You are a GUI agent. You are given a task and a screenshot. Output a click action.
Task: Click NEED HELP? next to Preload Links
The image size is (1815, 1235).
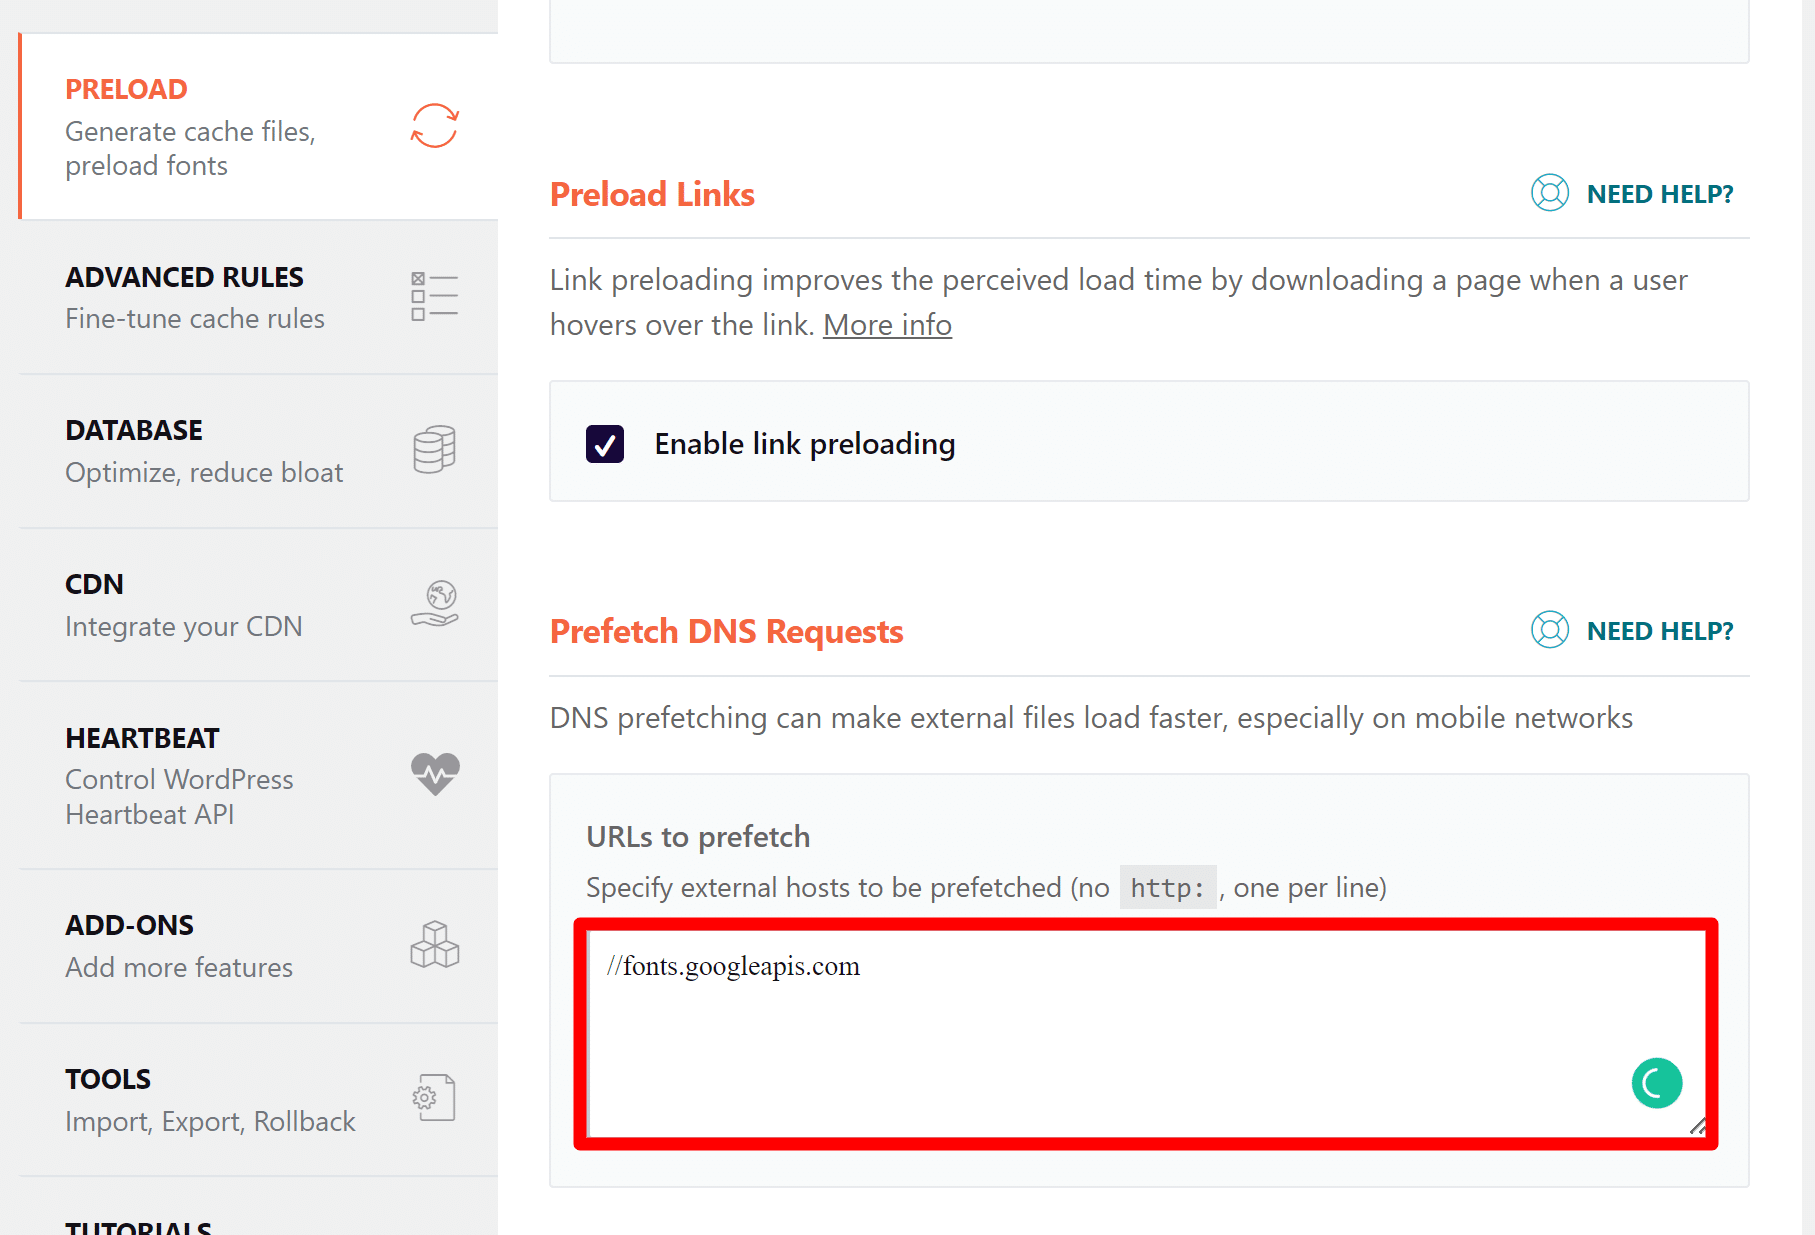pos(1661,193)
